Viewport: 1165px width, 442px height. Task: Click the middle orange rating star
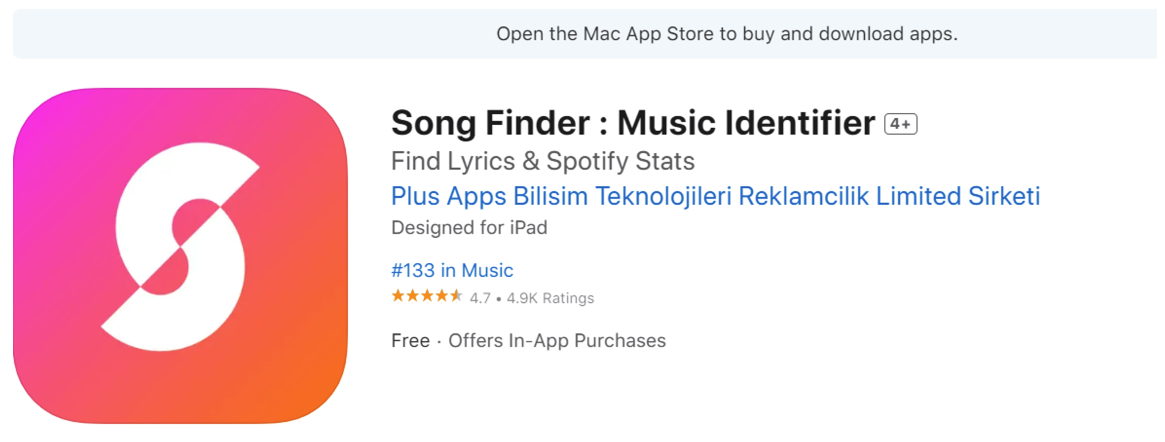click(x=427, y=296)
